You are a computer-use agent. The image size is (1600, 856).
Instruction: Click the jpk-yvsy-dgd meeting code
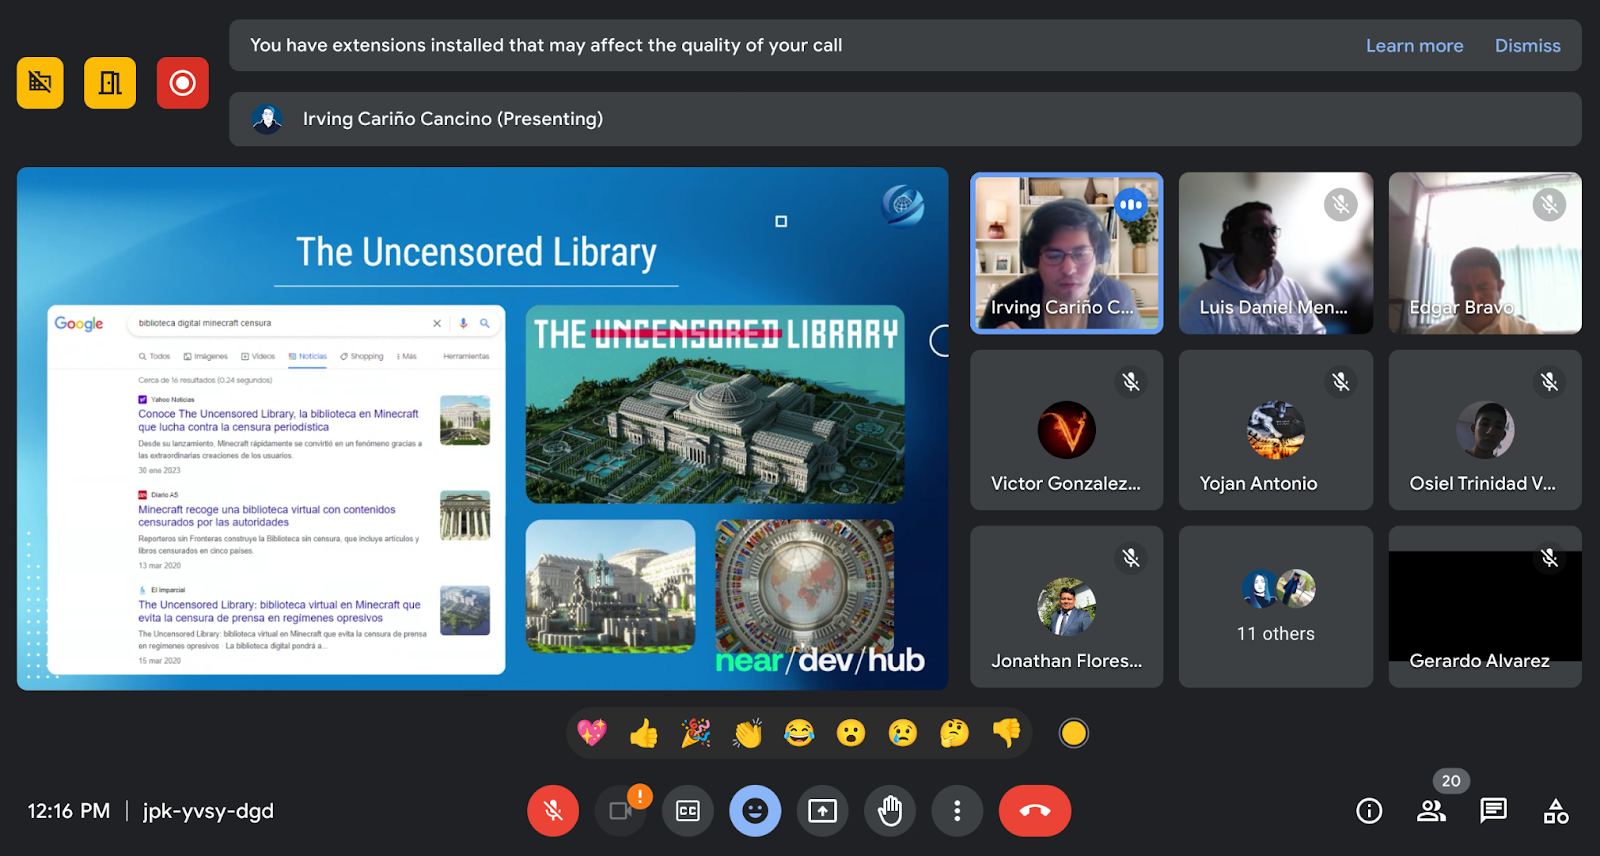208,811
